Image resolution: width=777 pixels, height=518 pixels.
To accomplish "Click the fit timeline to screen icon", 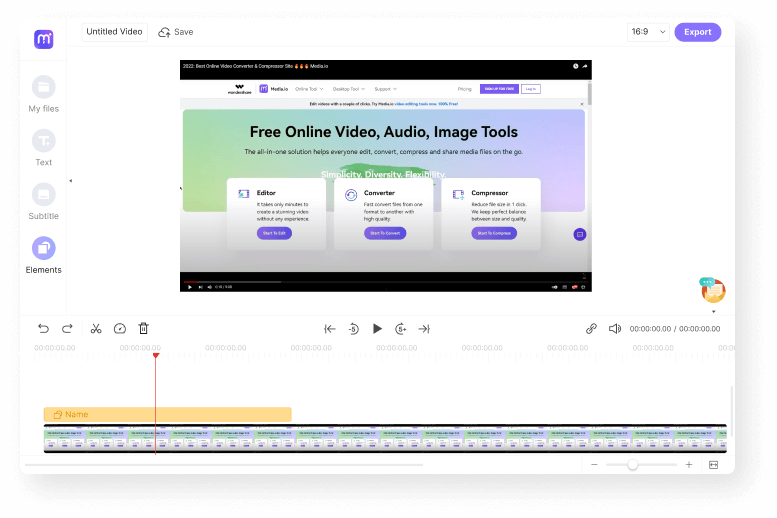I will pos(714,464).
